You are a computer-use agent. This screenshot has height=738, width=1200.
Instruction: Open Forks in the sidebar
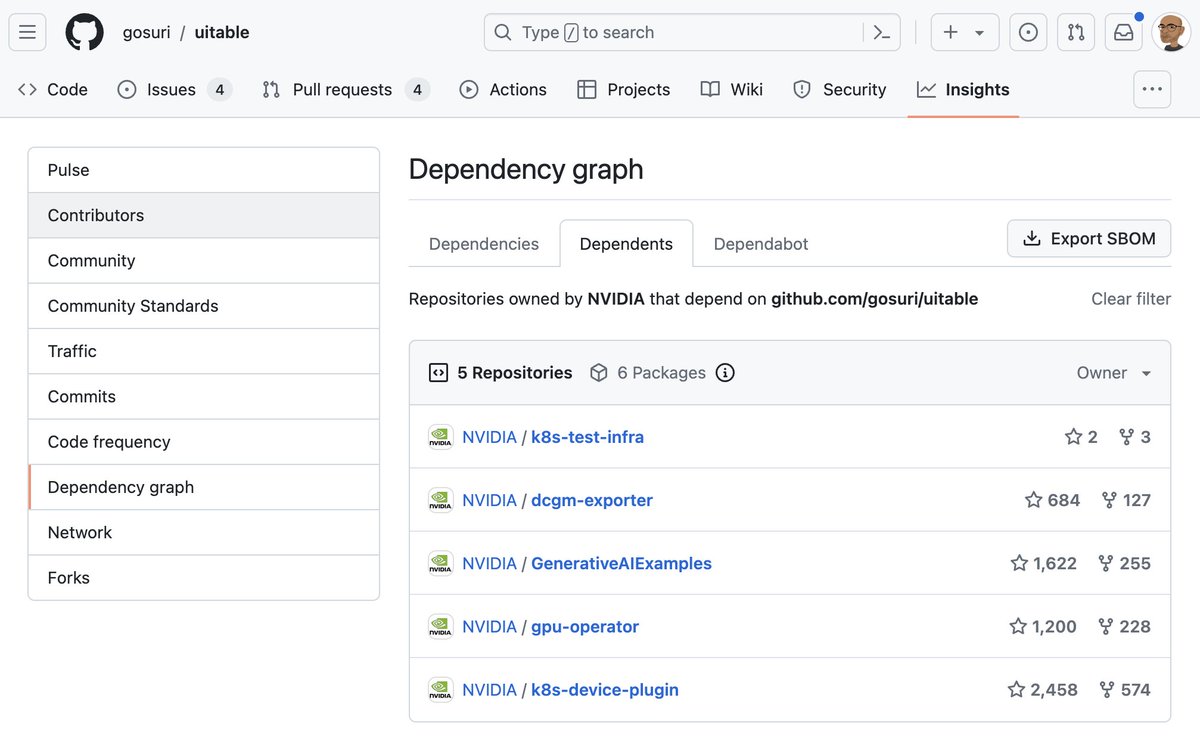pos(204,577)
